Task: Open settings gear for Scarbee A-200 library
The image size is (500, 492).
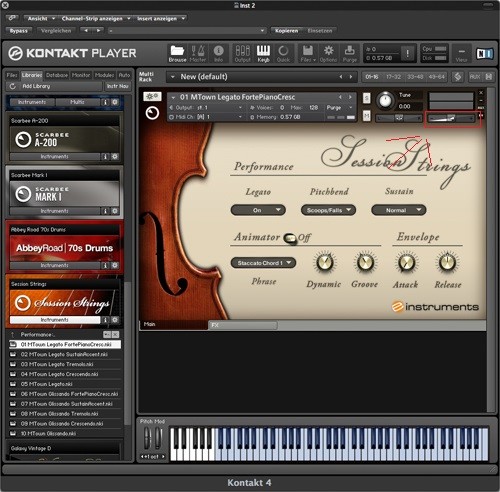Action: coord(115,156)
